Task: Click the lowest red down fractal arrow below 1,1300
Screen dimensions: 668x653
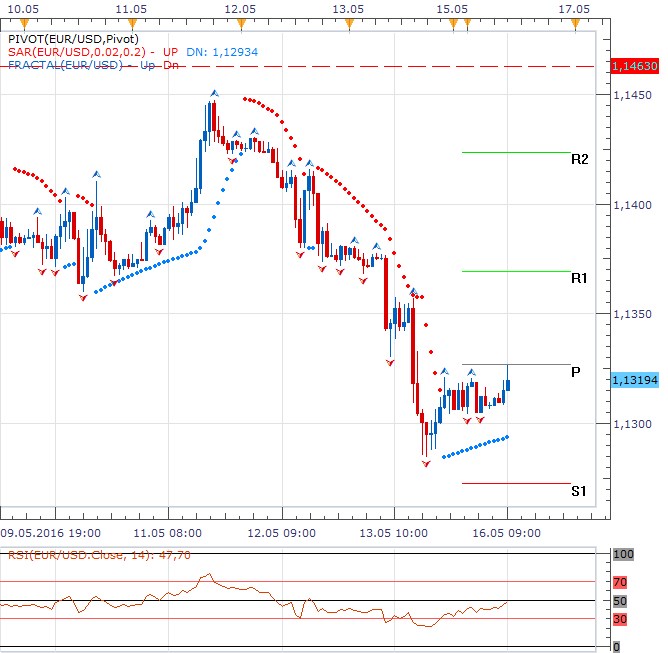Action: pos(426,464)
